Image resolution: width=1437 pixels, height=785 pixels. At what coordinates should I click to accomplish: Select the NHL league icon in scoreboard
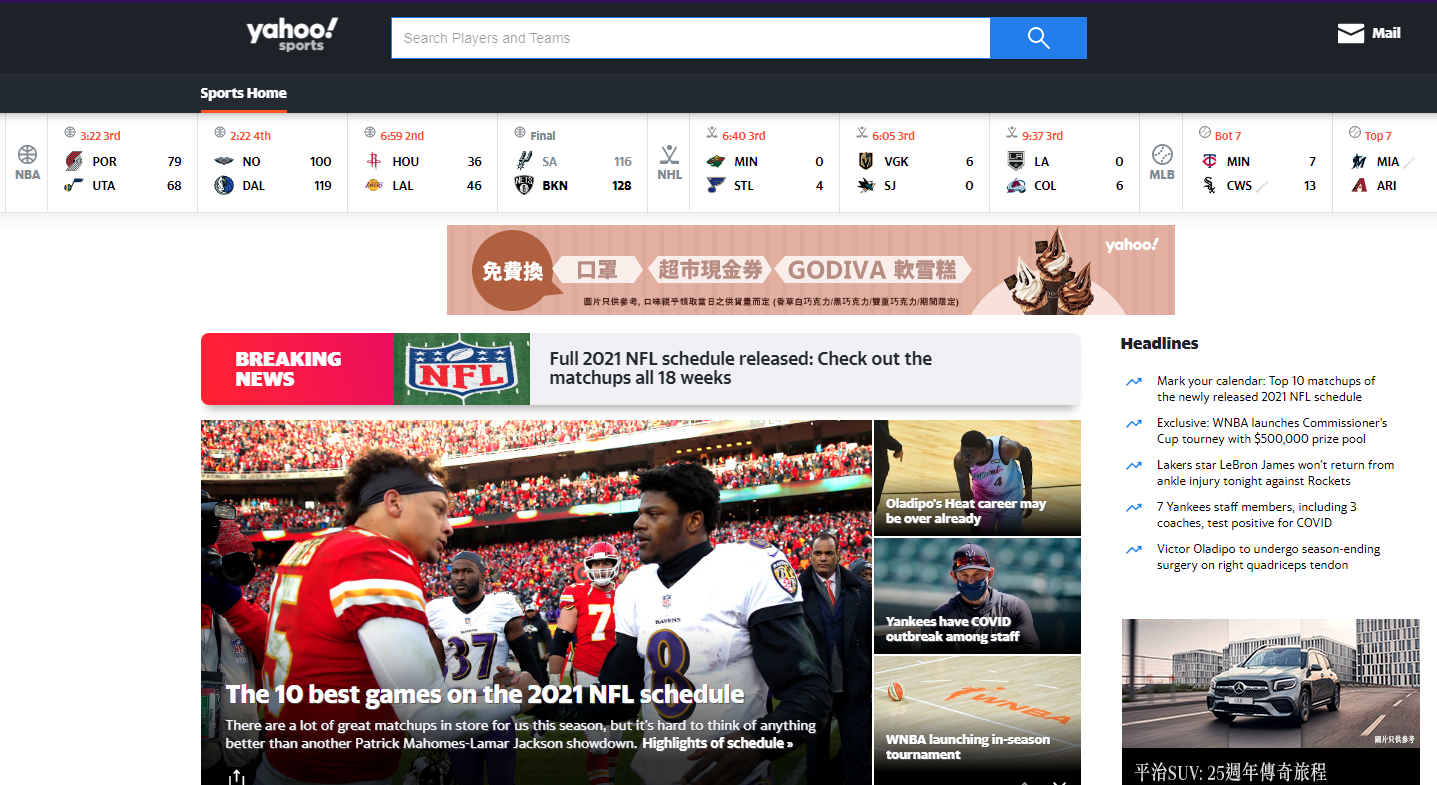coord(669,162)
